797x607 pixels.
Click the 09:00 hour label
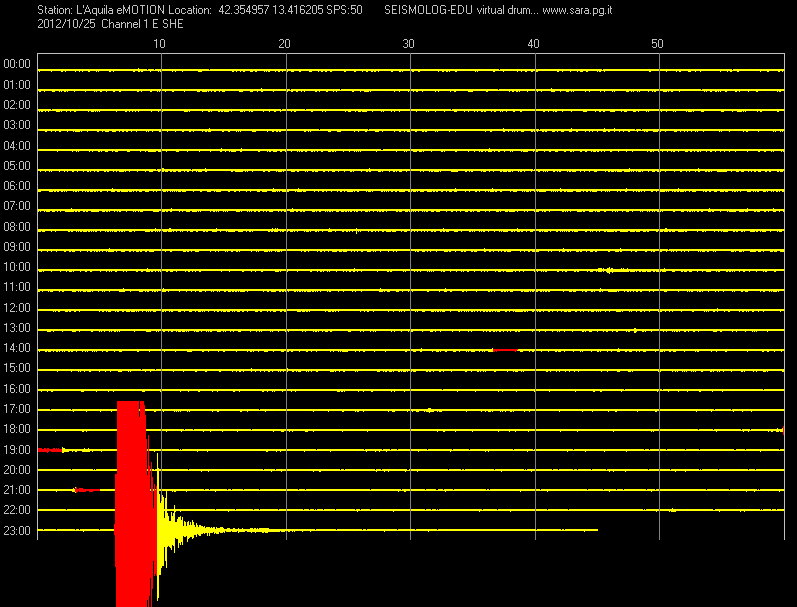coord(17,247)
